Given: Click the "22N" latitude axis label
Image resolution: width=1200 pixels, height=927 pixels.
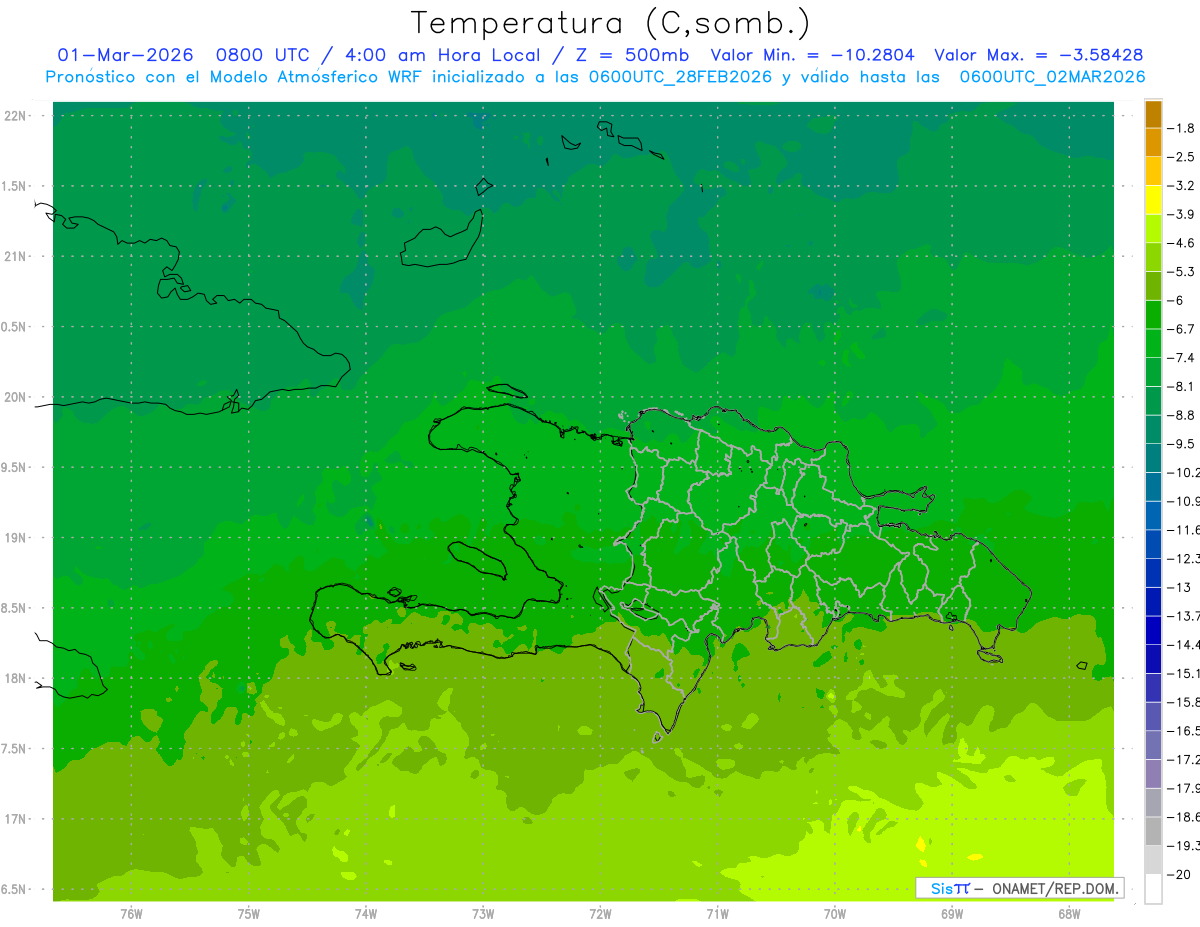Looking at the screenshot, I should [x=15, y=116].
